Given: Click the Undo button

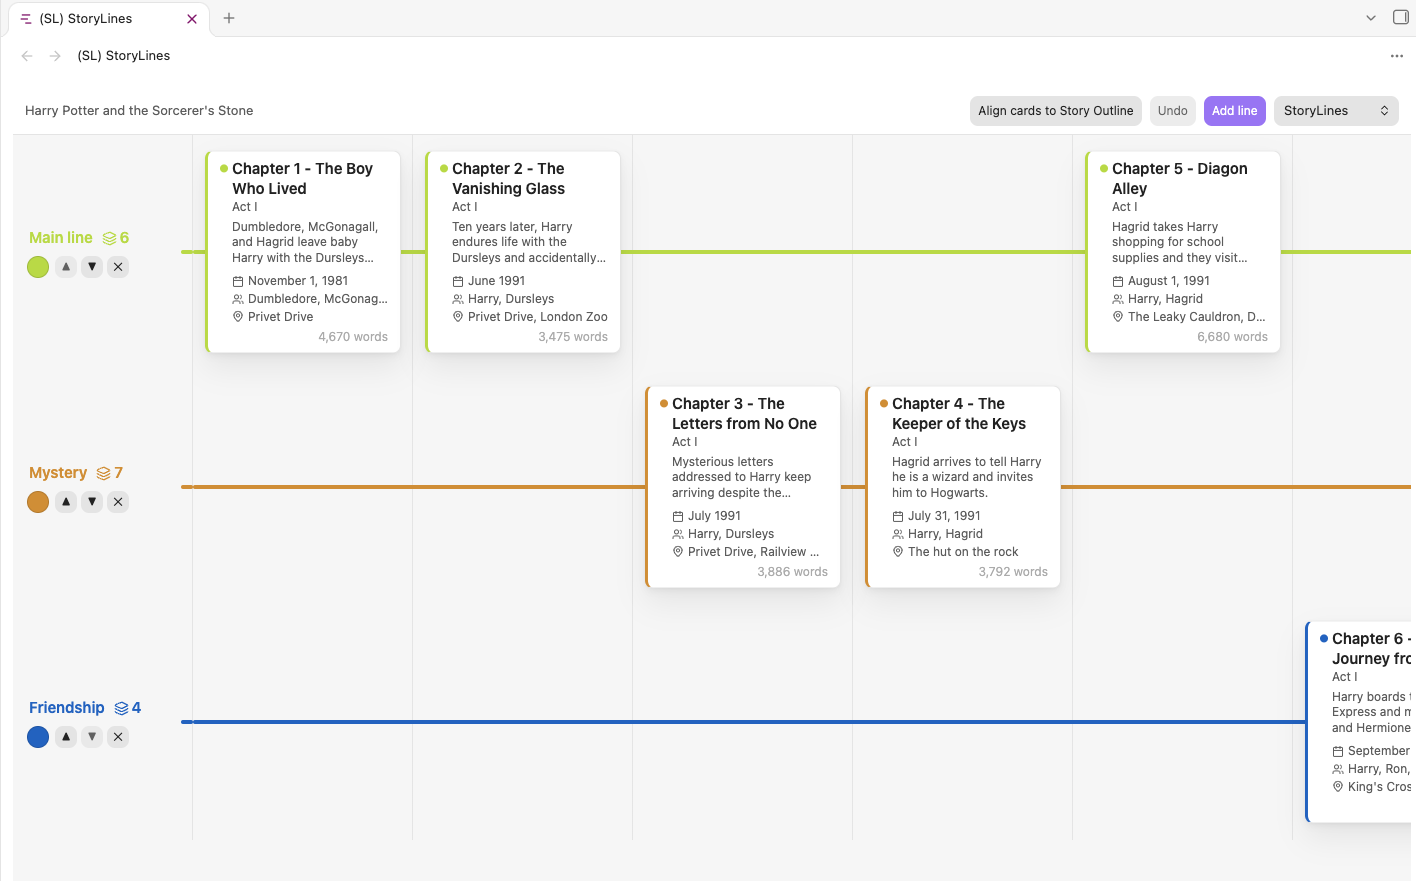Looking at the screenshot, I should click(1173, 111).
